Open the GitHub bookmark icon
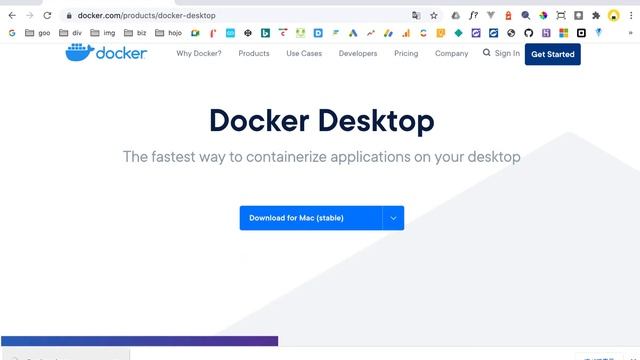The width and height of the screenshot is (640, 360). coord(529,33)
